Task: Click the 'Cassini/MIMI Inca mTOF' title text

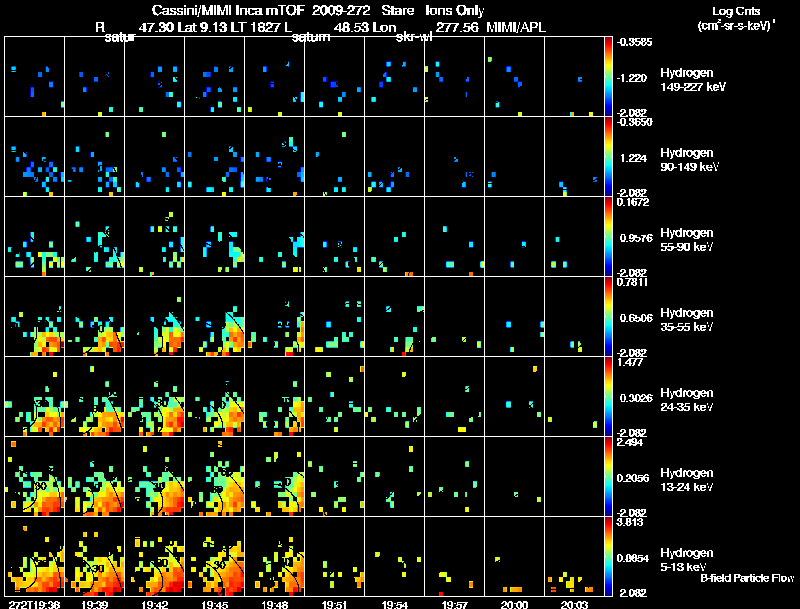Action: click(x=228, y=10)
